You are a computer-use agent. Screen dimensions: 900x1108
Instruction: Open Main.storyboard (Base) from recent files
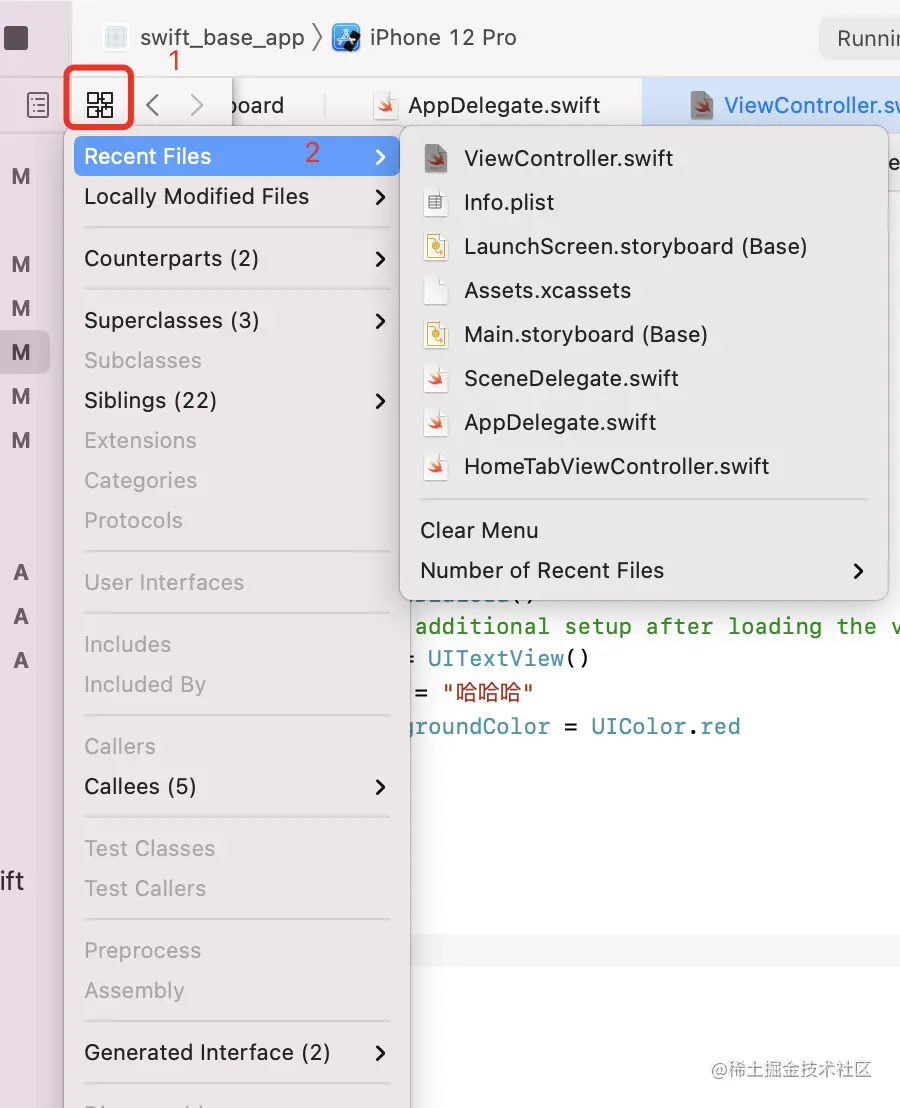[x=644, y=334]
